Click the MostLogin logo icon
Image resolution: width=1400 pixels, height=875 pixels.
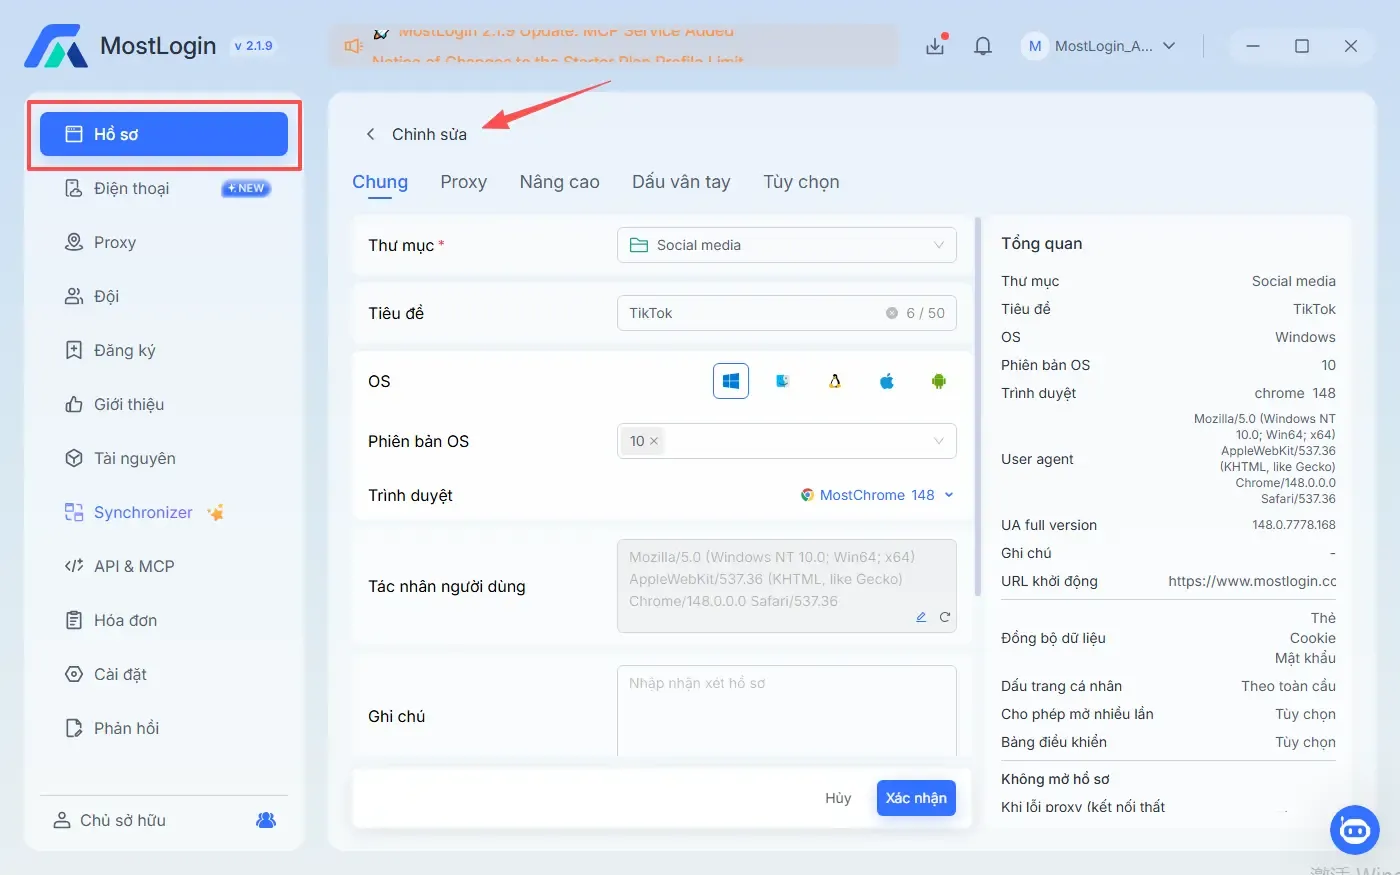56,46
